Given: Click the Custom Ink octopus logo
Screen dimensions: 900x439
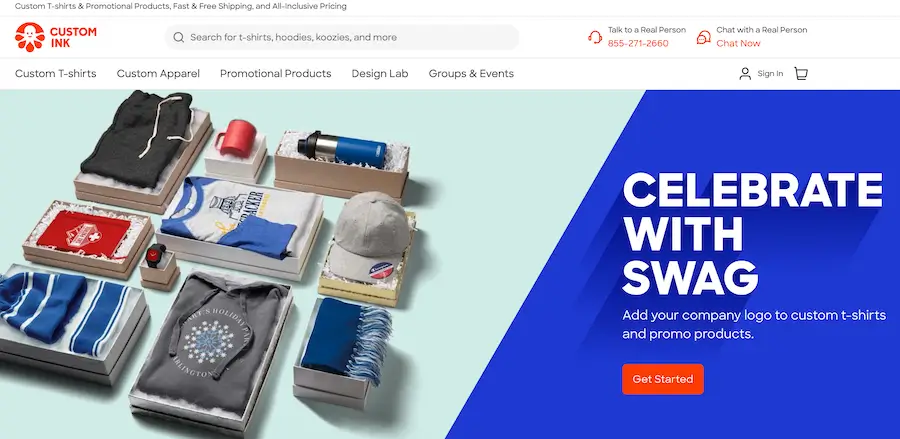Looking at the screenshot, I should tap(30, 37).
